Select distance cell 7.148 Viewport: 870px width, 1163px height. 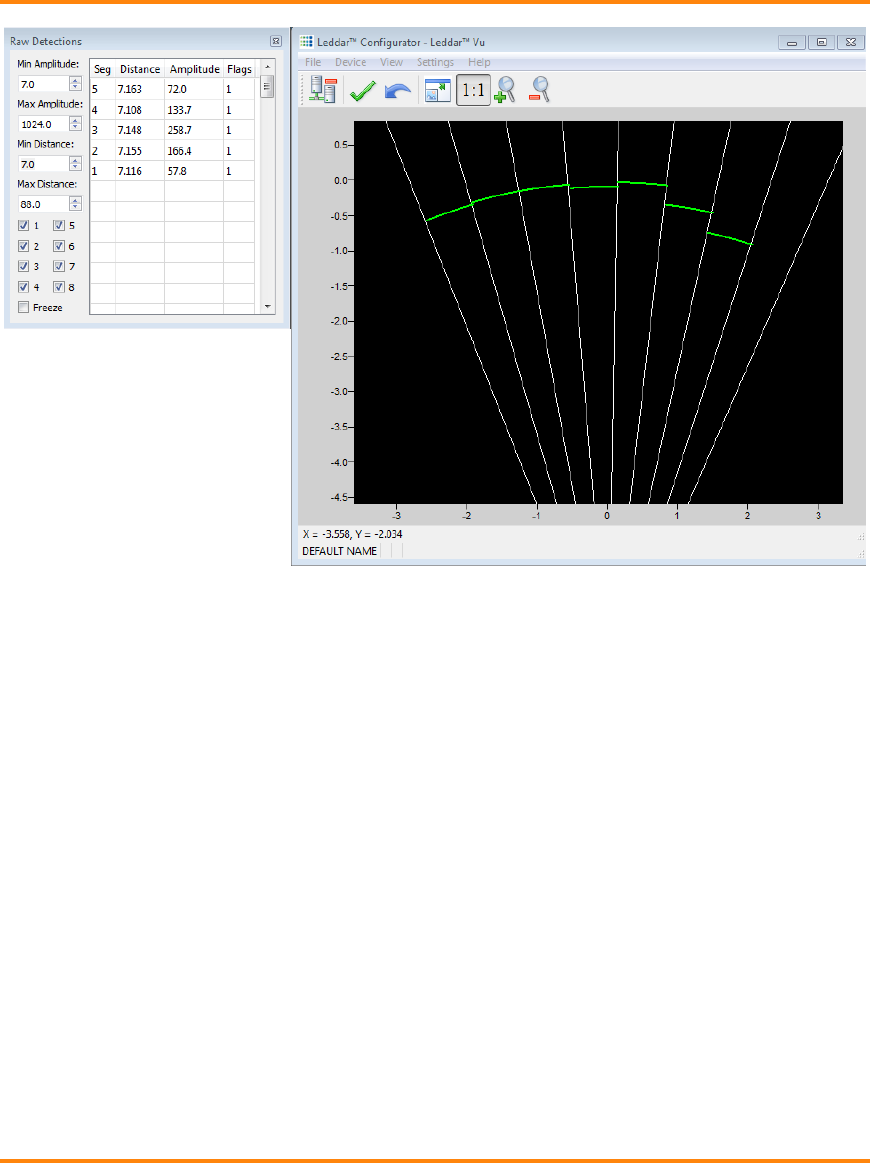click(139, 130)
